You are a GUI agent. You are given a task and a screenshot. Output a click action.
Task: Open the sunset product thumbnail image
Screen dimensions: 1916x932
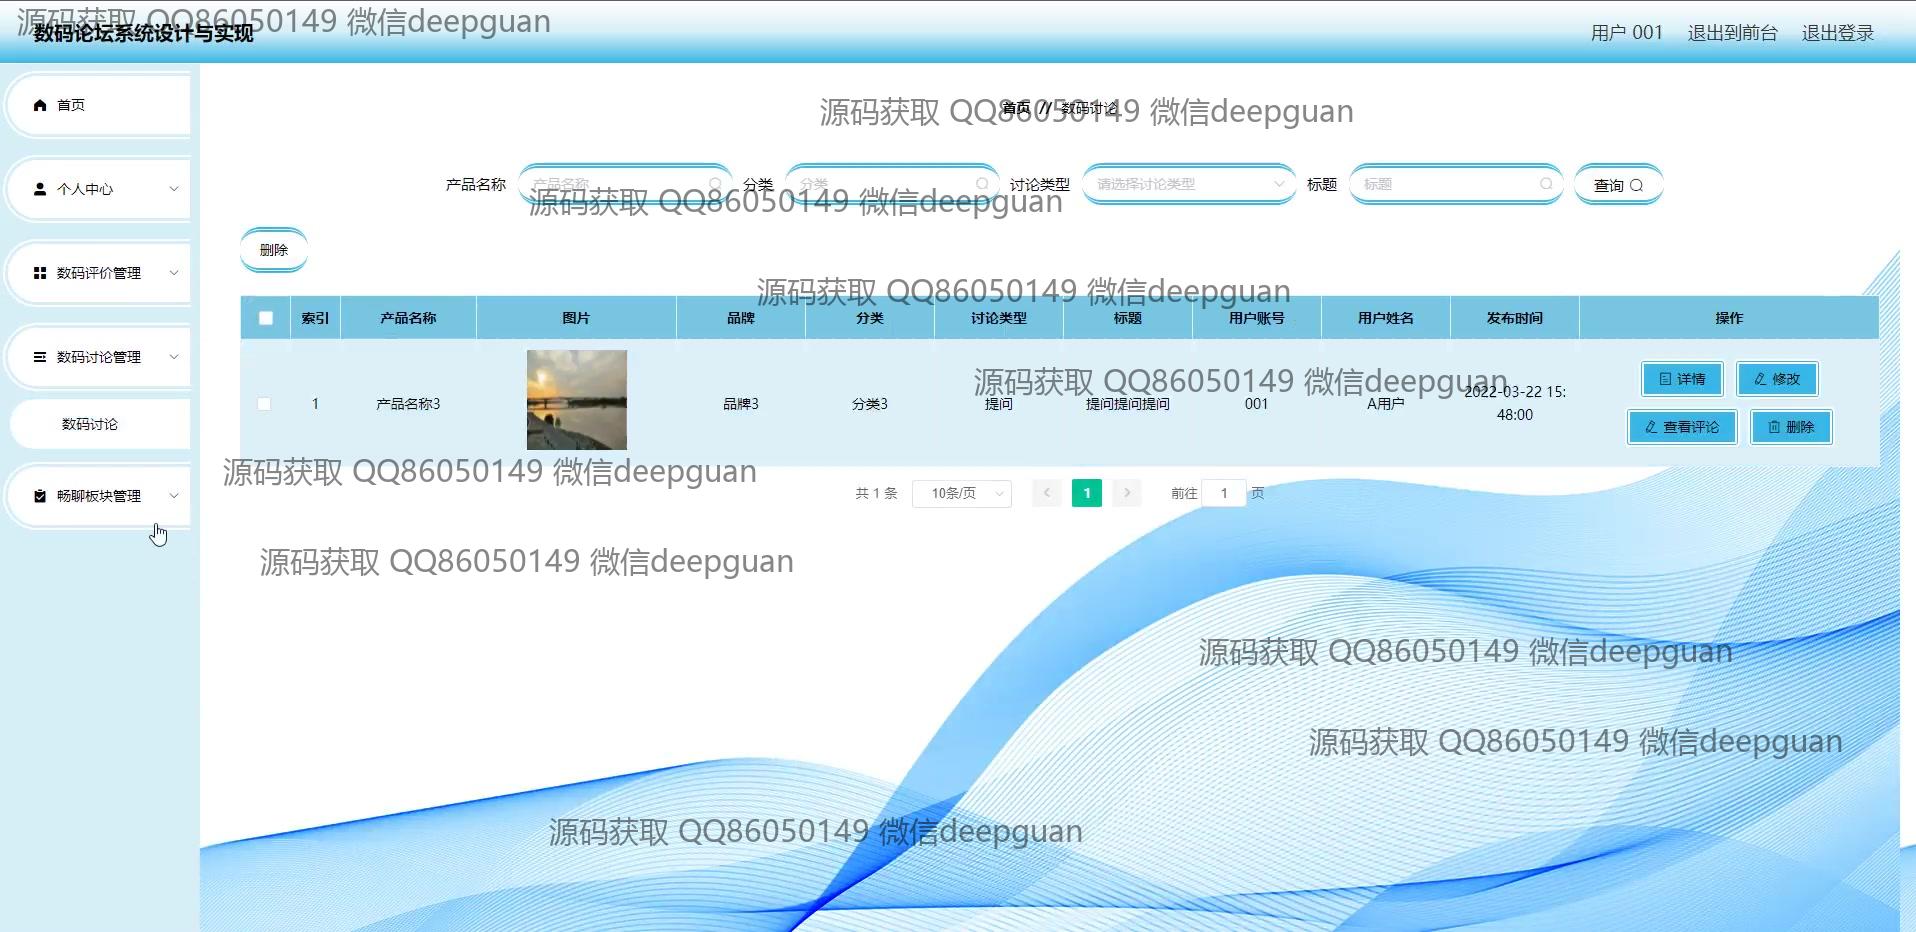[577, 400]
